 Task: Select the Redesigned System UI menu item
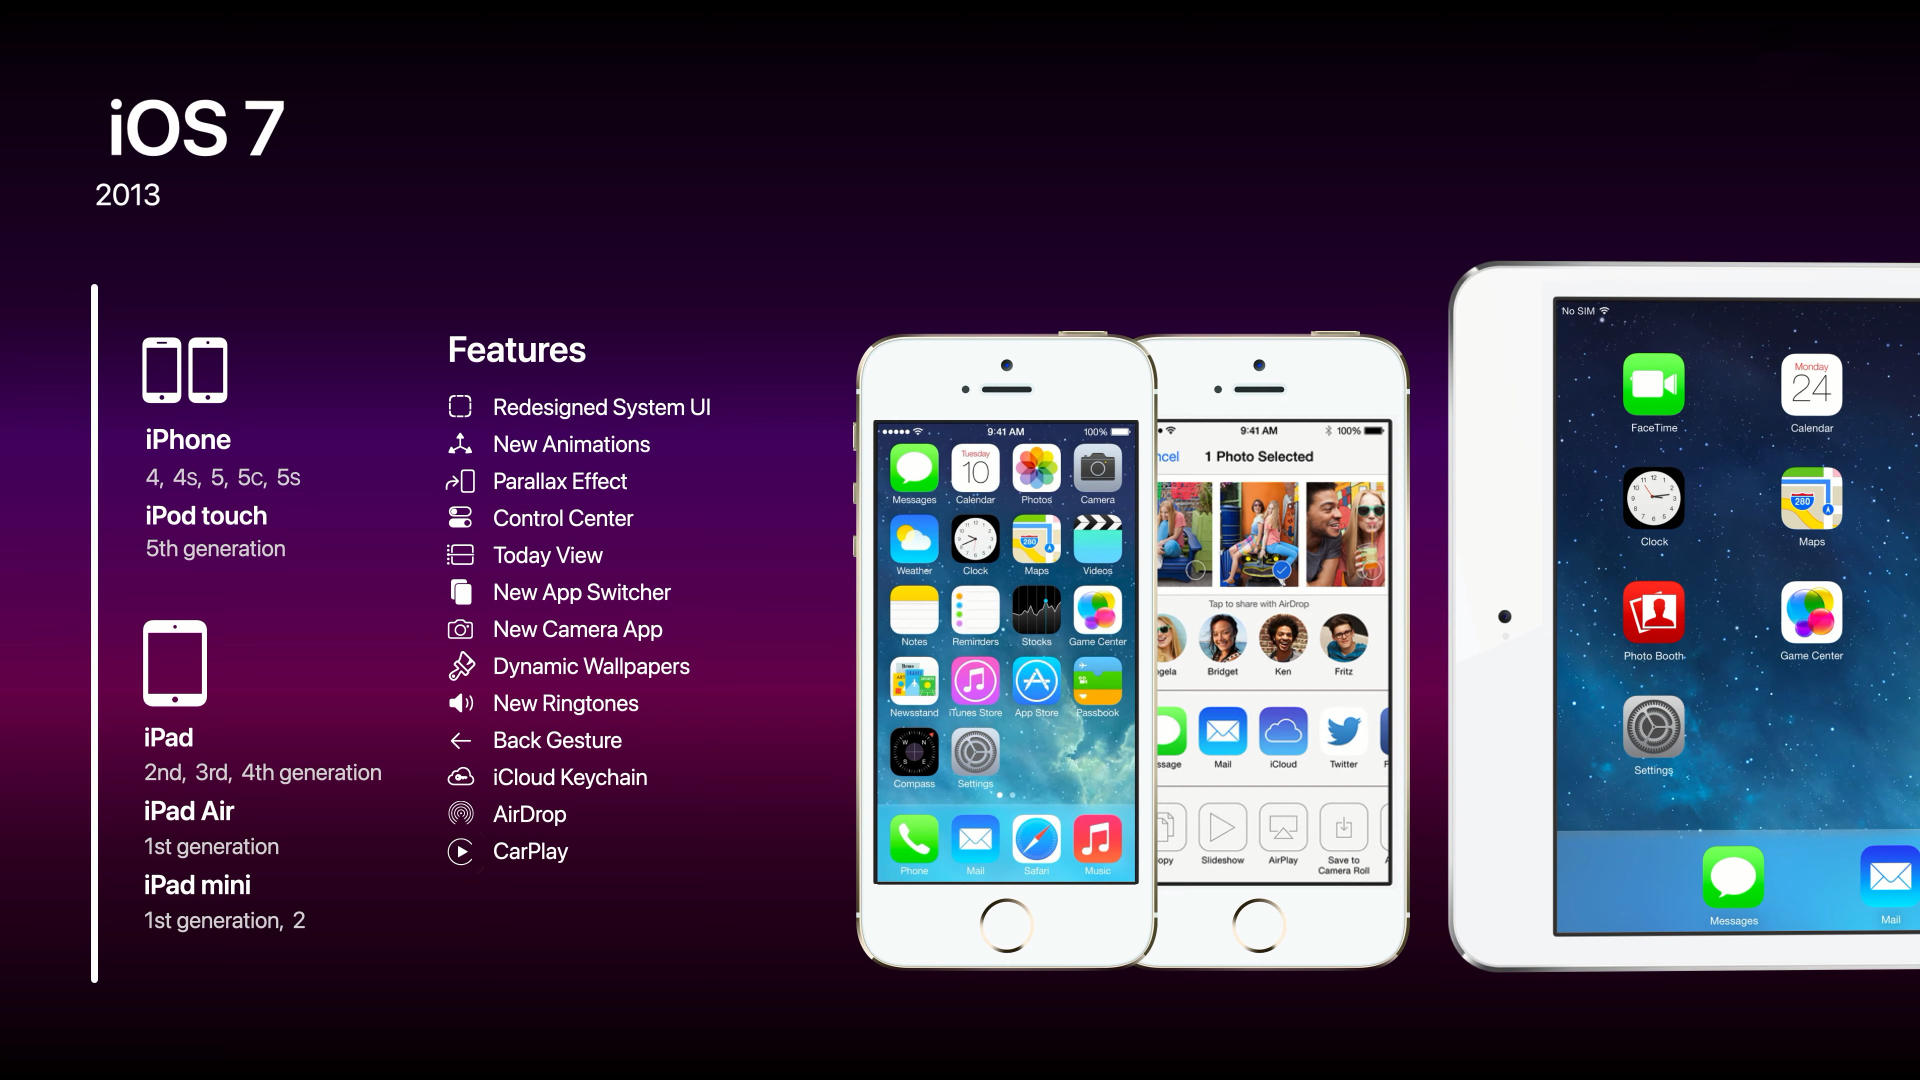601,406
